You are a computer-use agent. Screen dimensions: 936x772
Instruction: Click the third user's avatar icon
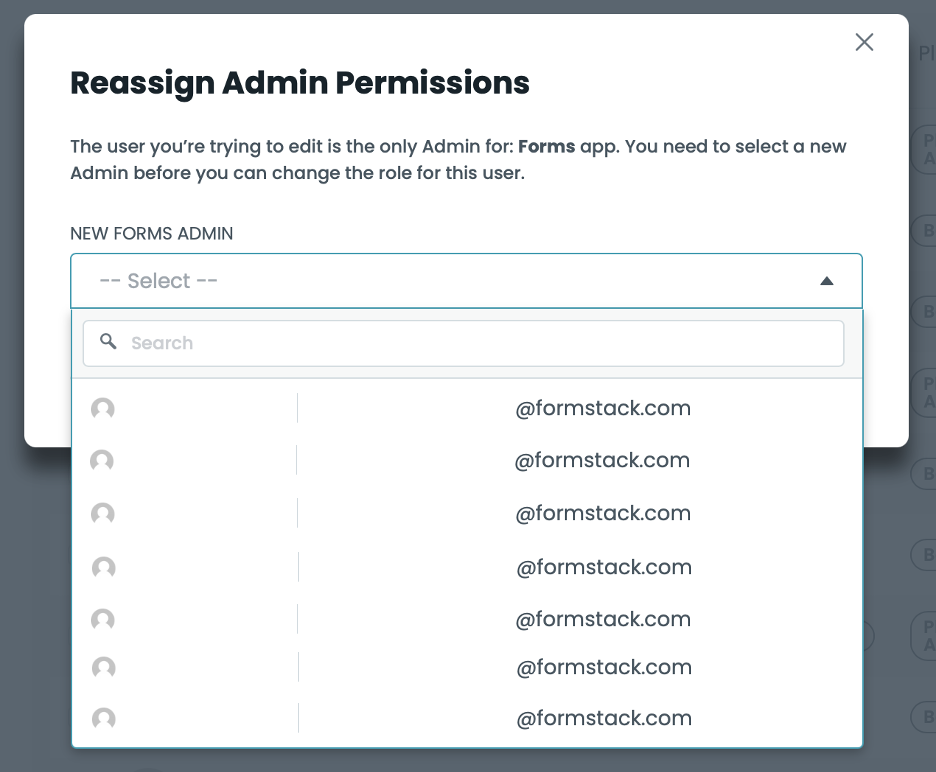coord(103,514)
